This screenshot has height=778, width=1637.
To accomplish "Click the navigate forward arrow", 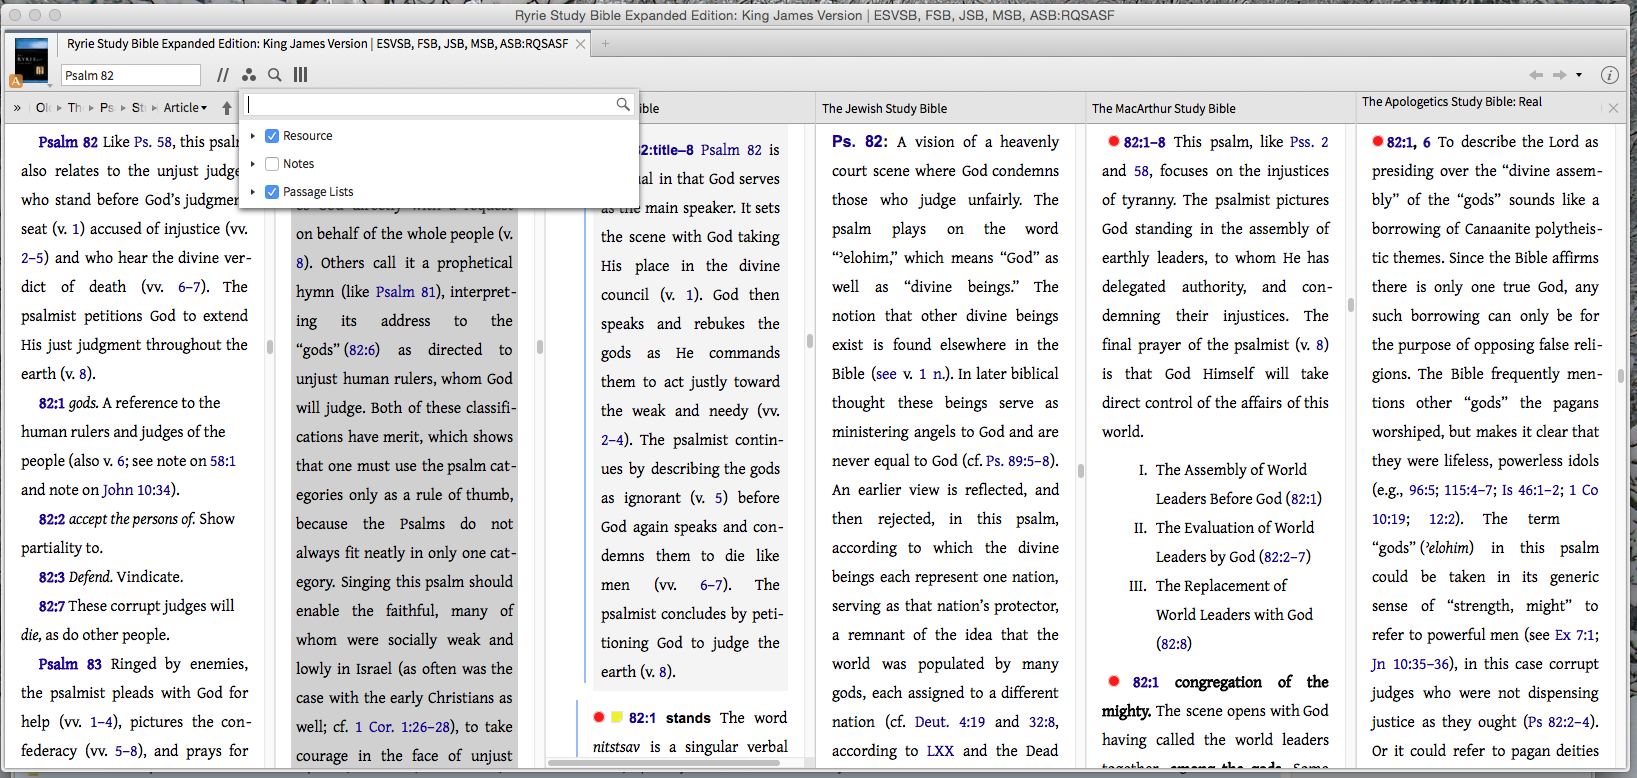I will pyautogui.click(x=1559, y=75).
